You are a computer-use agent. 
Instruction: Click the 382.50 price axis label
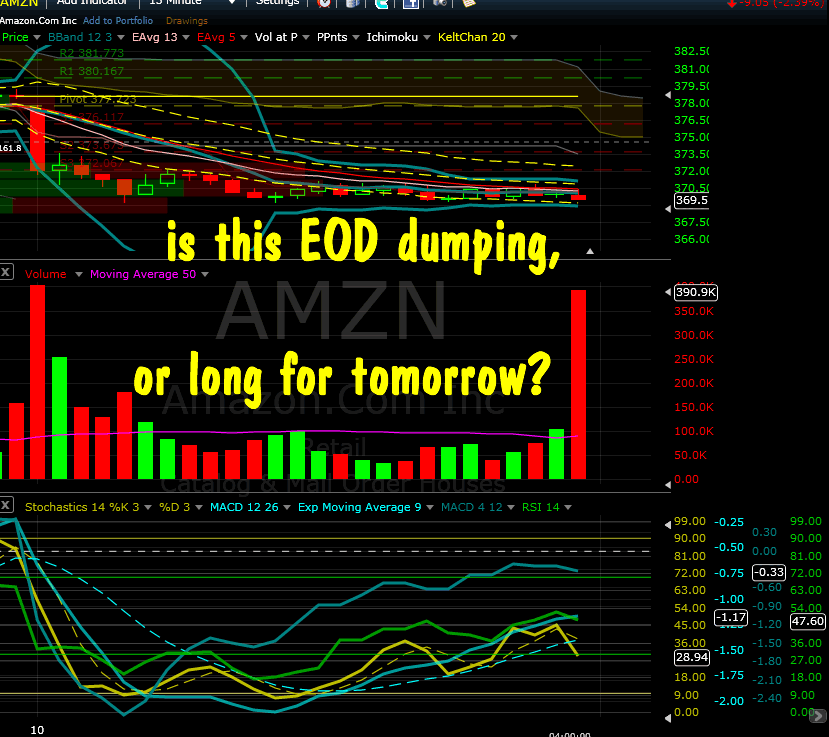tap(692, 51)
